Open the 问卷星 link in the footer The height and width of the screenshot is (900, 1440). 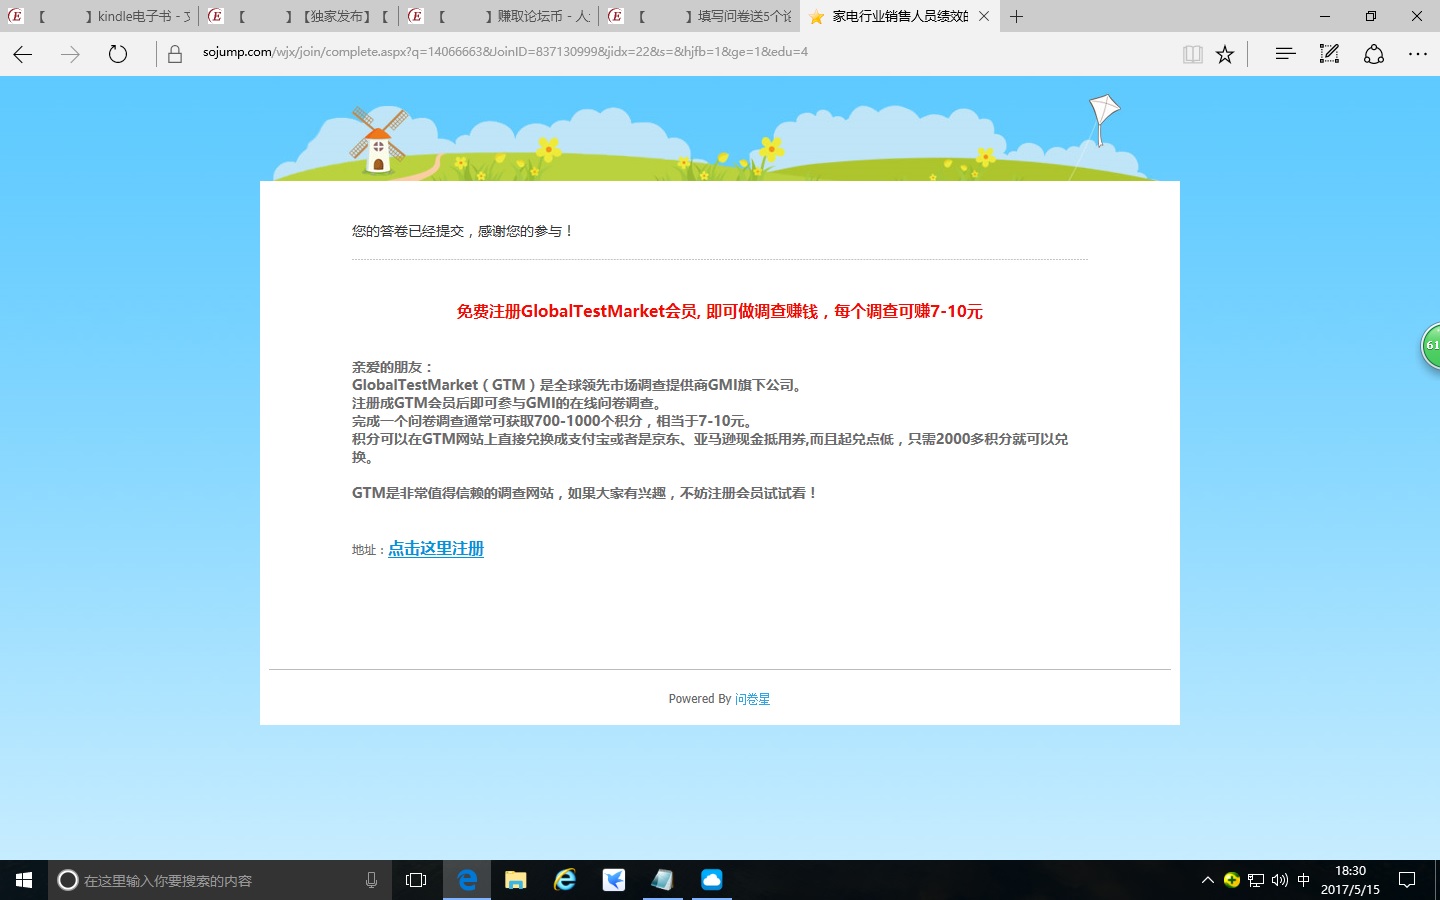pos(752,699)
